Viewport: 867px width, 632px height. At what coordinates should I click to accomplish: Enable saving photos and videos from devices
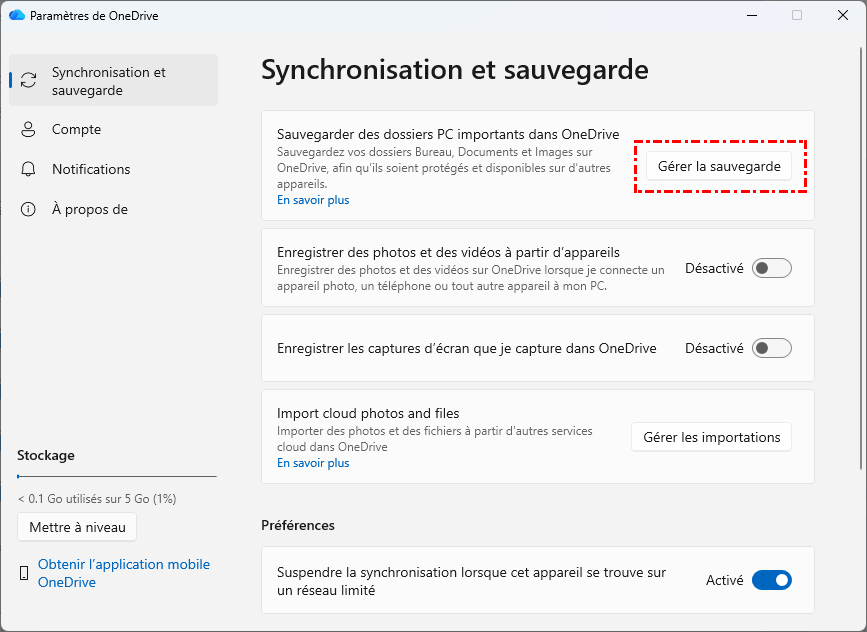point(771,268)
